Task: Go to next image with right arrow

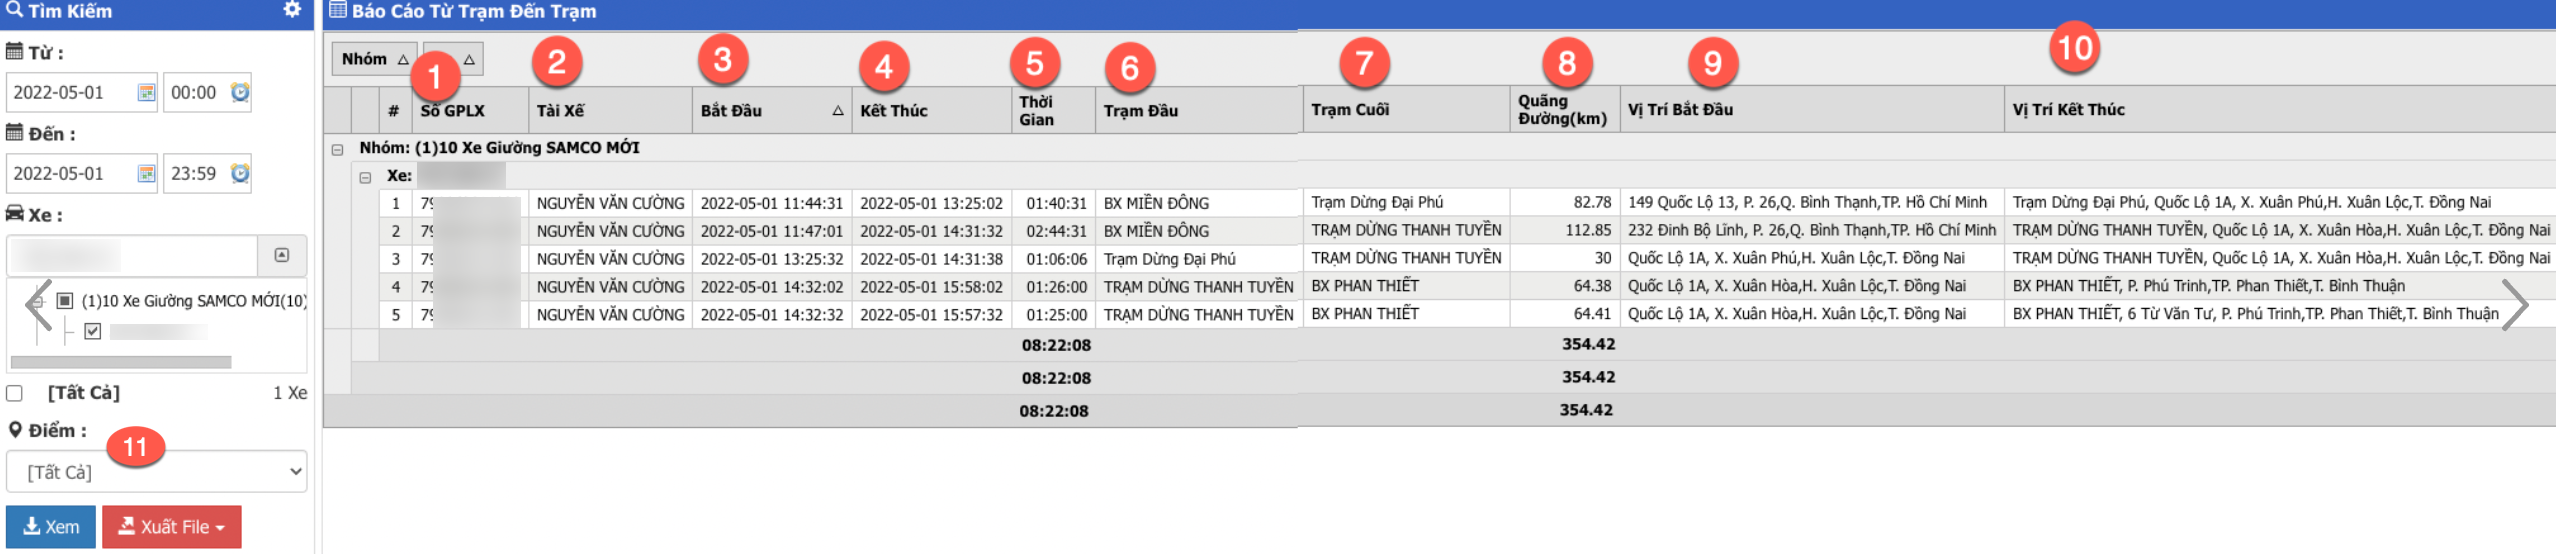Action: coord(2515,305)
